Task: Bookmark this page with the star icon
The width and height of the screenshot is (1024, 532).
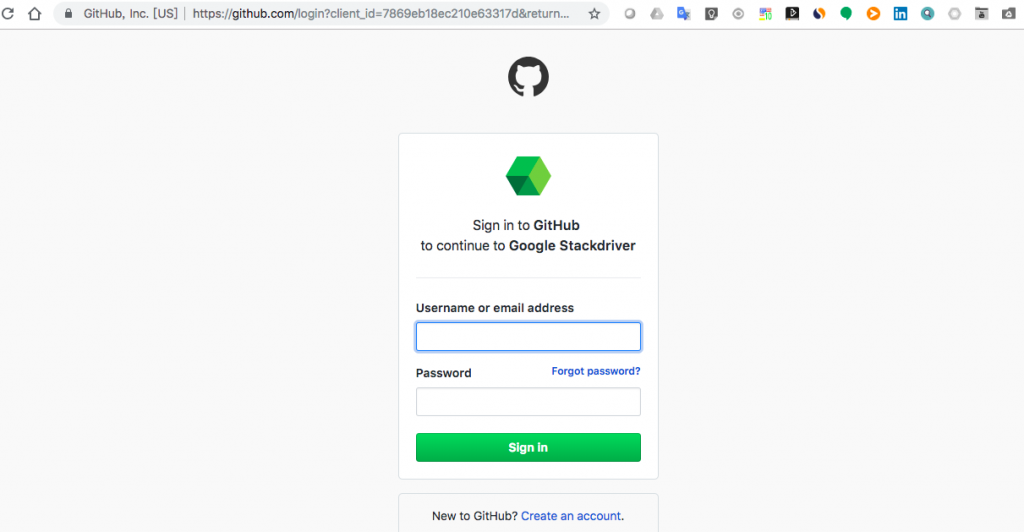Action: click(x=594, y=14)
